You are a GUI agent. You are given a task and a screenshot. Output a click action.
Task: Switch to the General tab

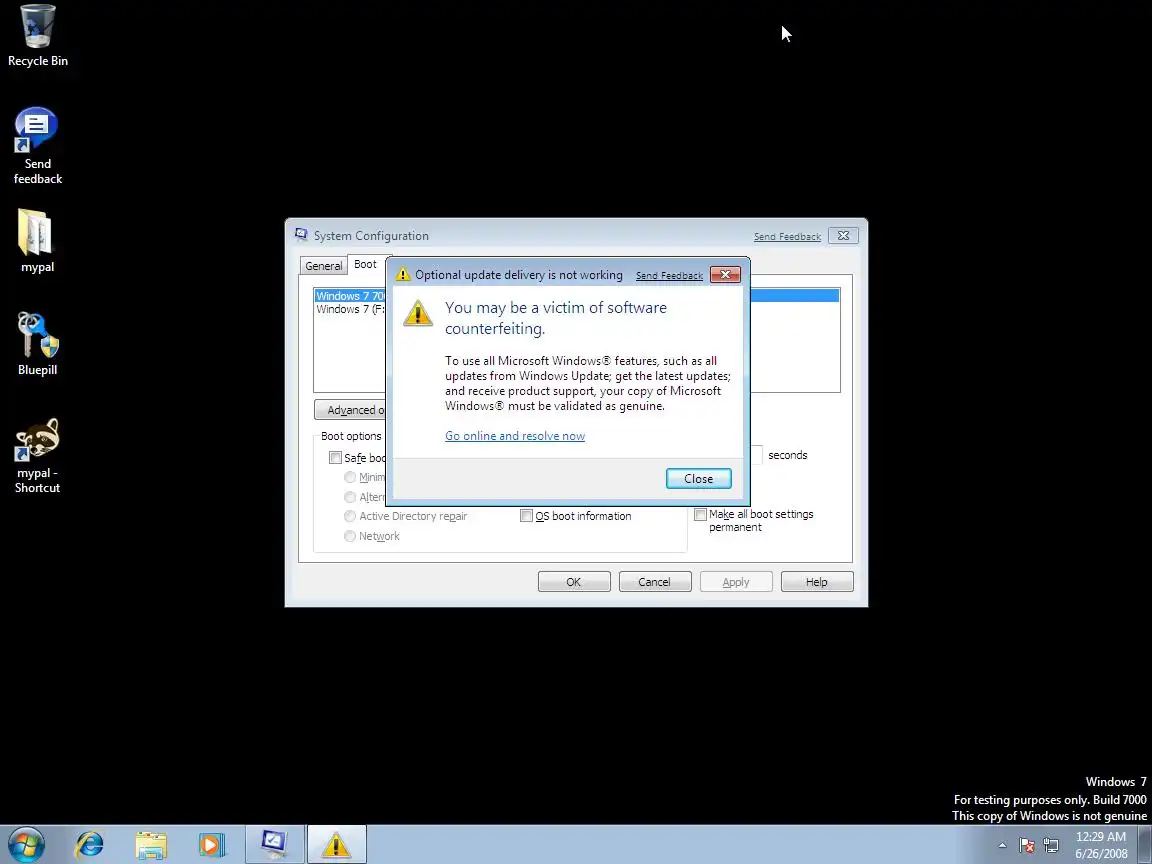[323, 266]
